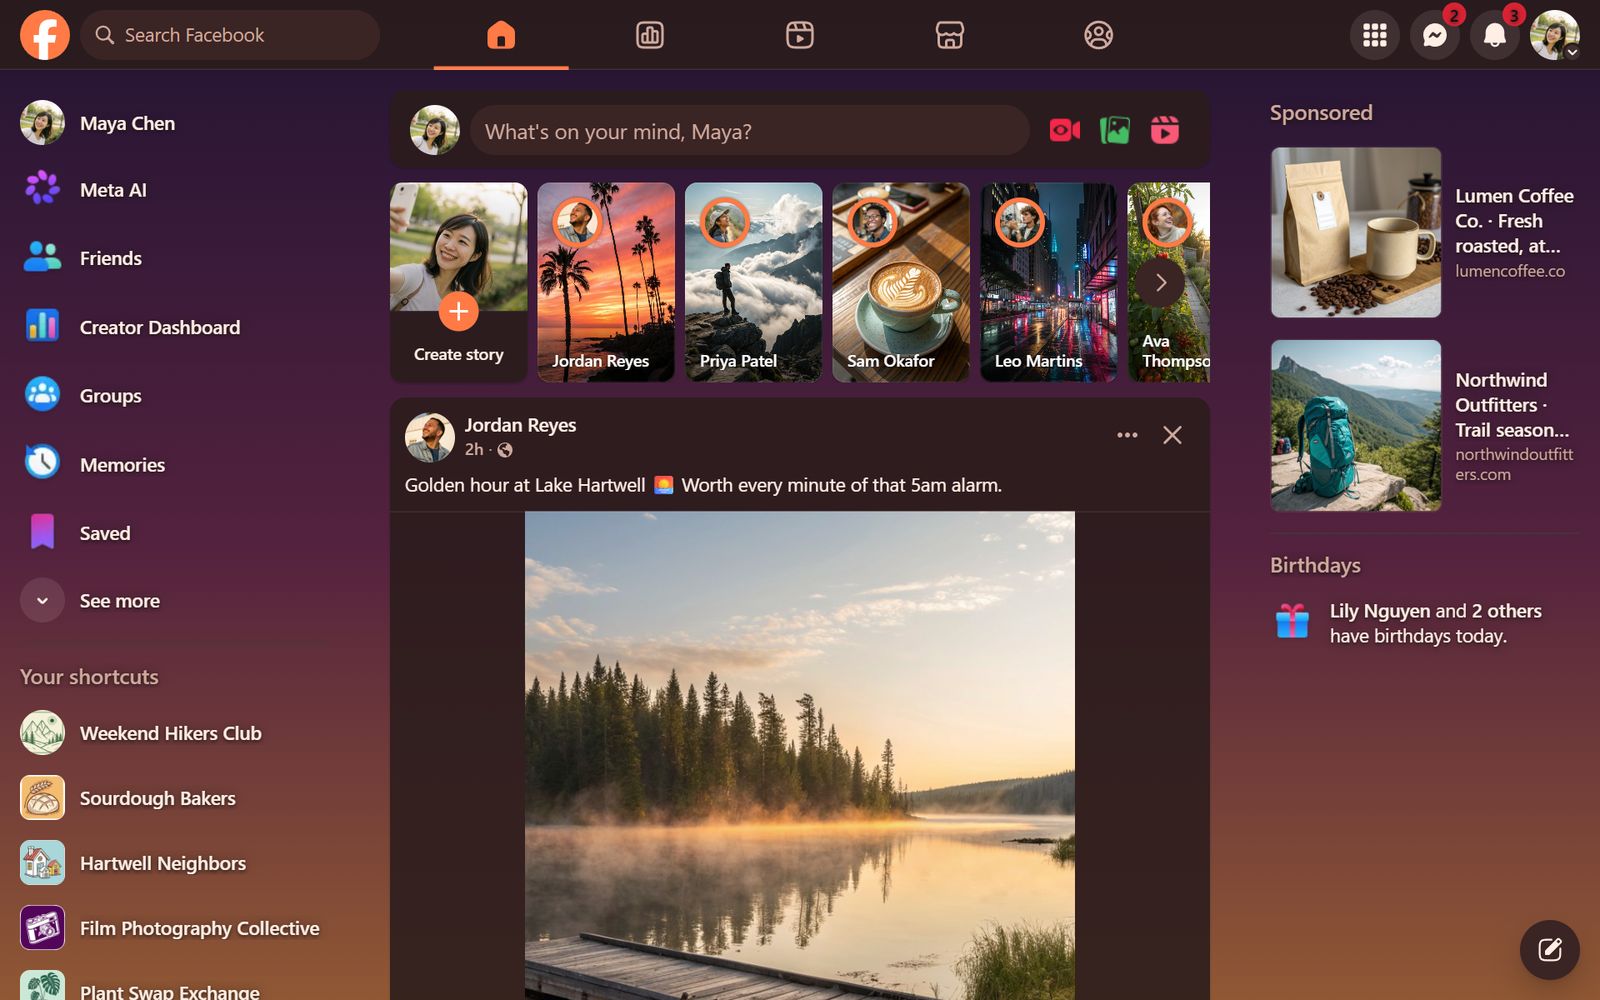Image resolution: width=1600 pixels, height=1000 pixels.
Task: Create a reel from composer
Action: [x=1165, y=130]
